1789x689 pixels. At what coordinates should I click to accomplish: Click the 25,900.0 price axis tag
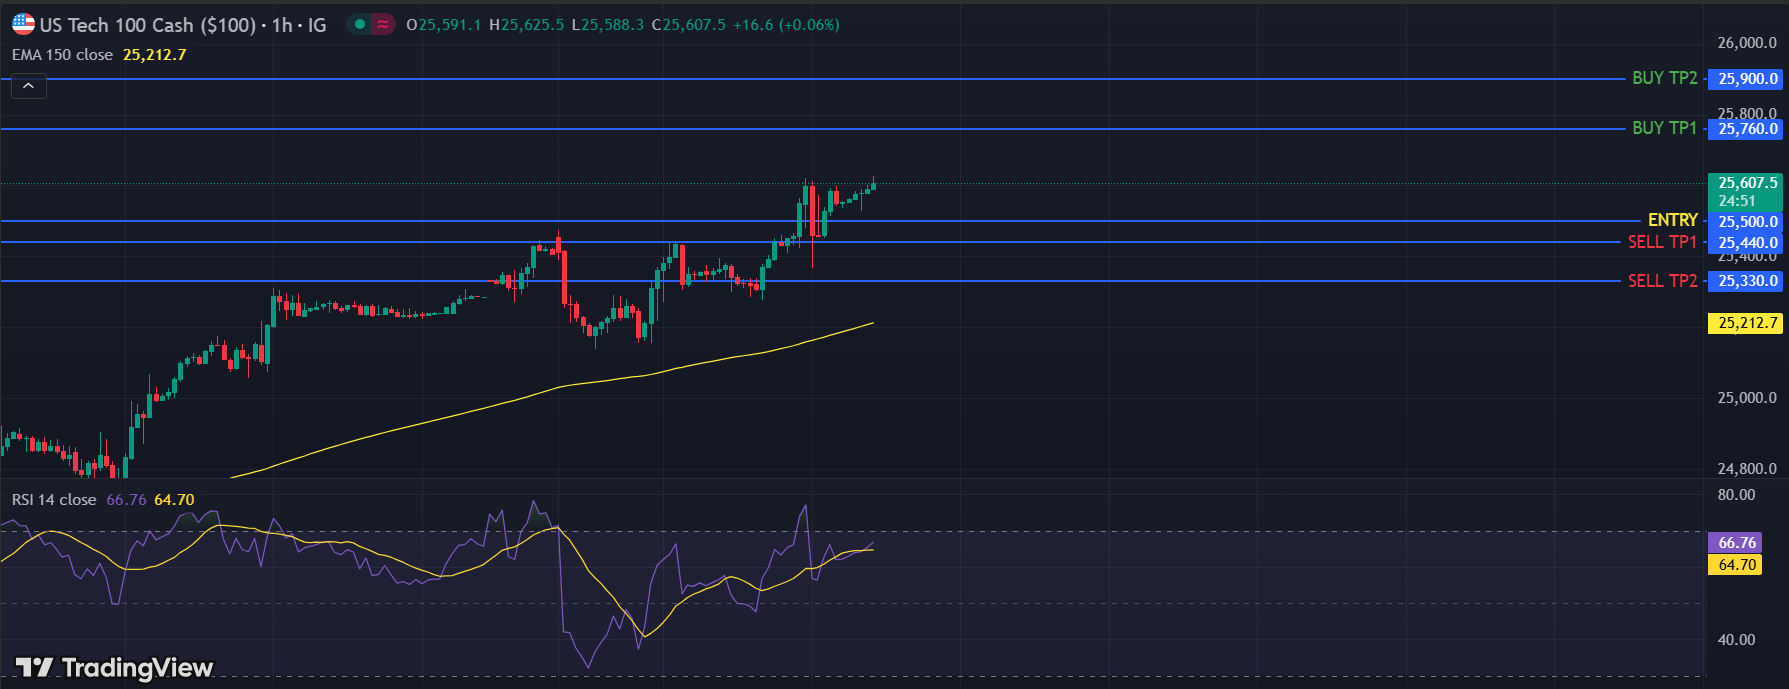pos(1746,79)
